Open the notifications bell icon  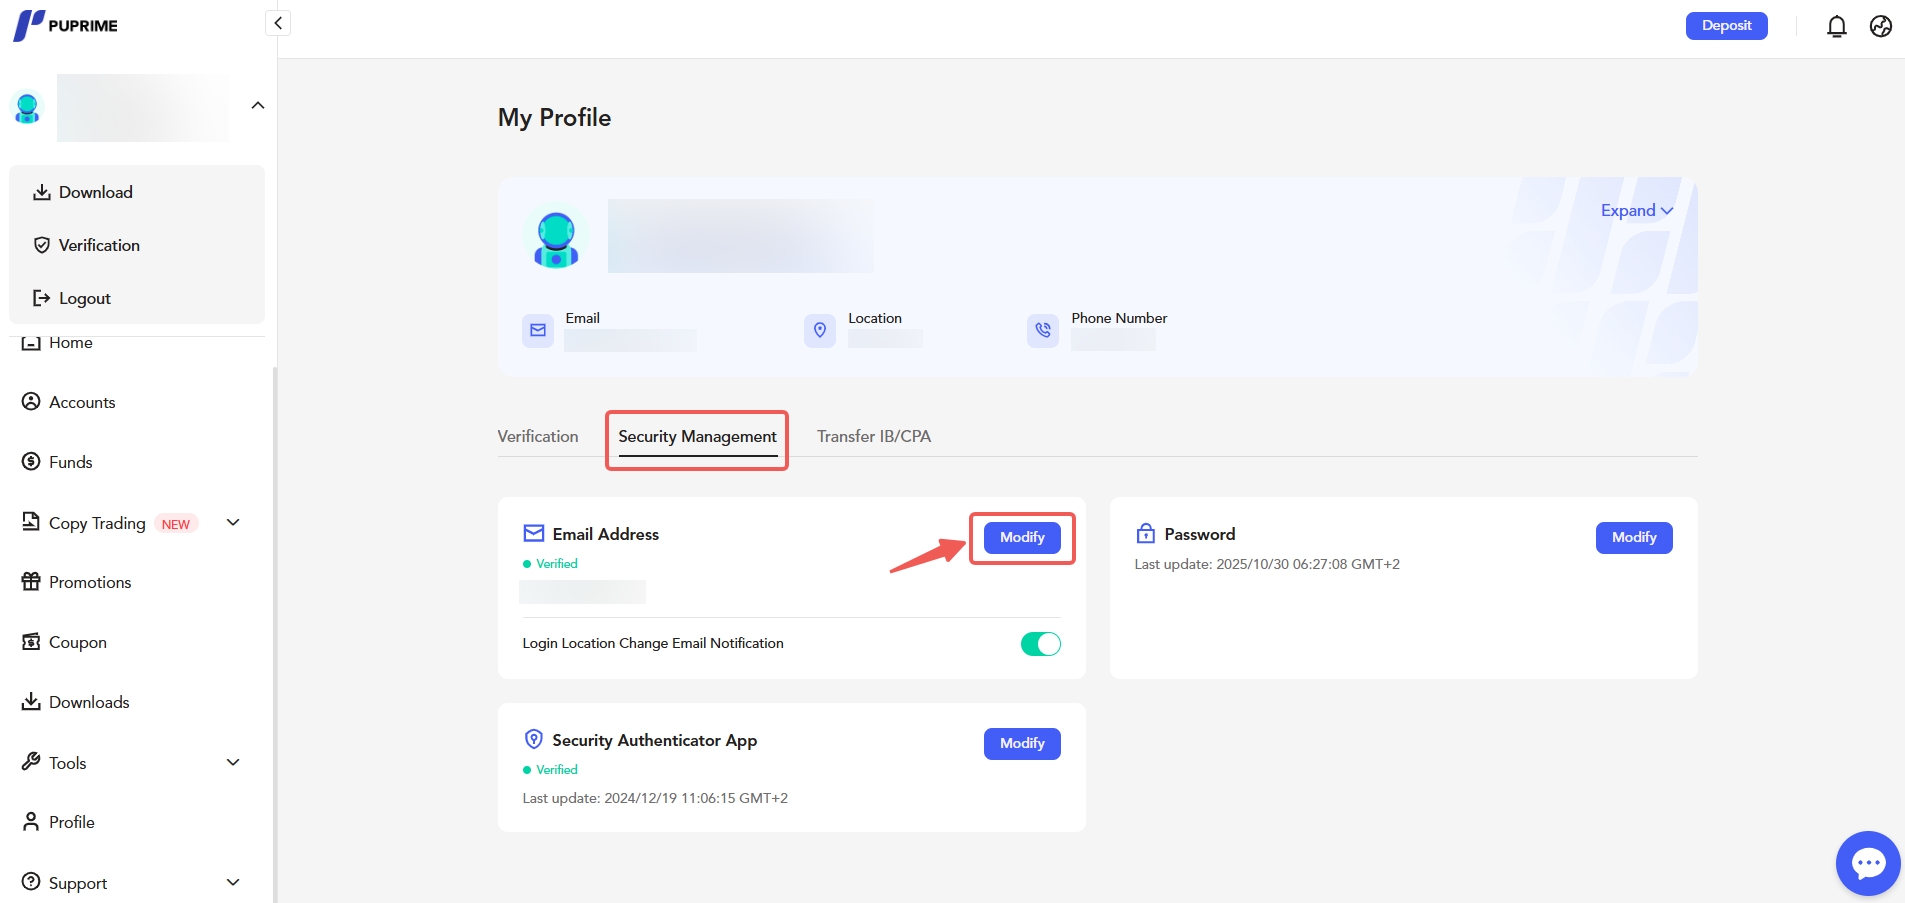tap(1836, 26)
